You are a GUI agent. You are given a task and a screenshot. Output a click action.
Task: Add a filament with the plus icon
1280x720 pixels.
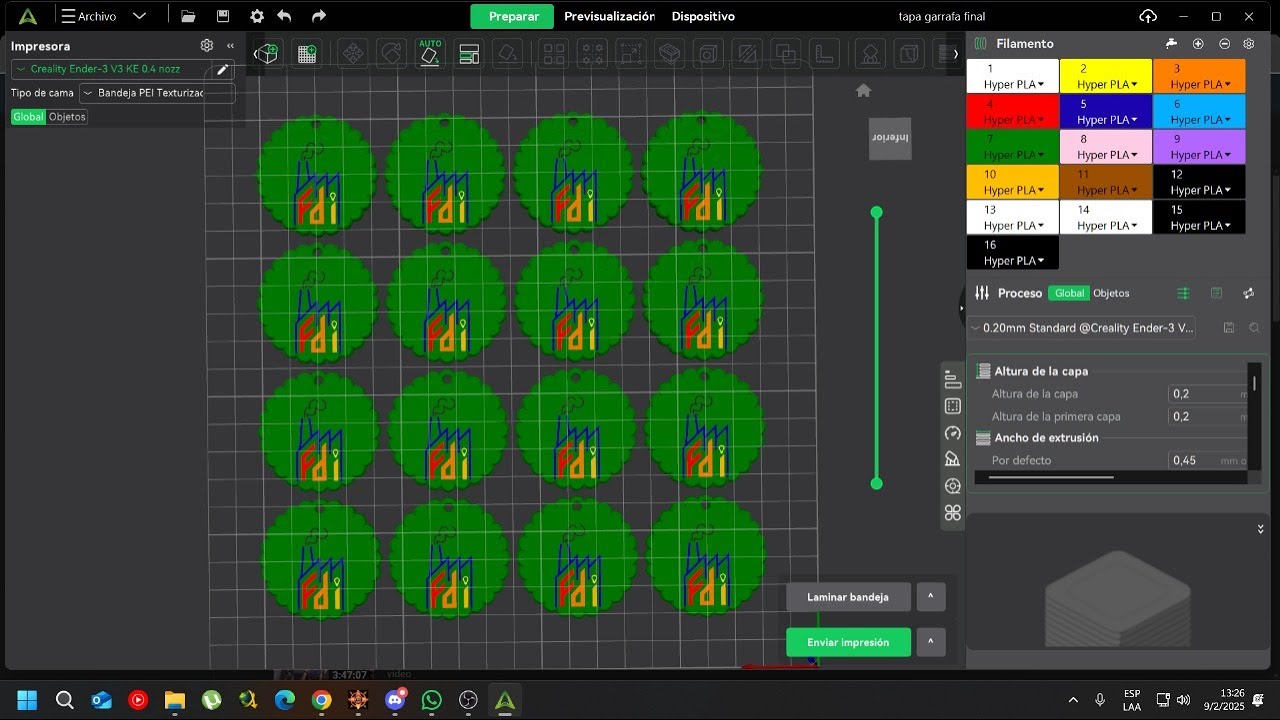coord(1198,44)
